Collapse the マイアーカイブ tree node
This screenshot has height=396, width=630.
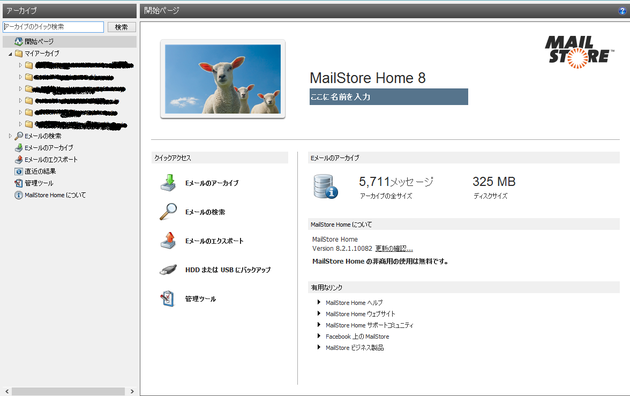(10, 54)
